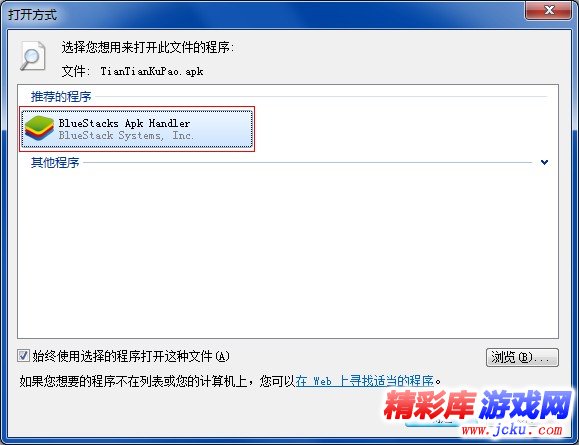Choose BlueStacks Apk Handler program entry
579x445 pixels.
137,129
